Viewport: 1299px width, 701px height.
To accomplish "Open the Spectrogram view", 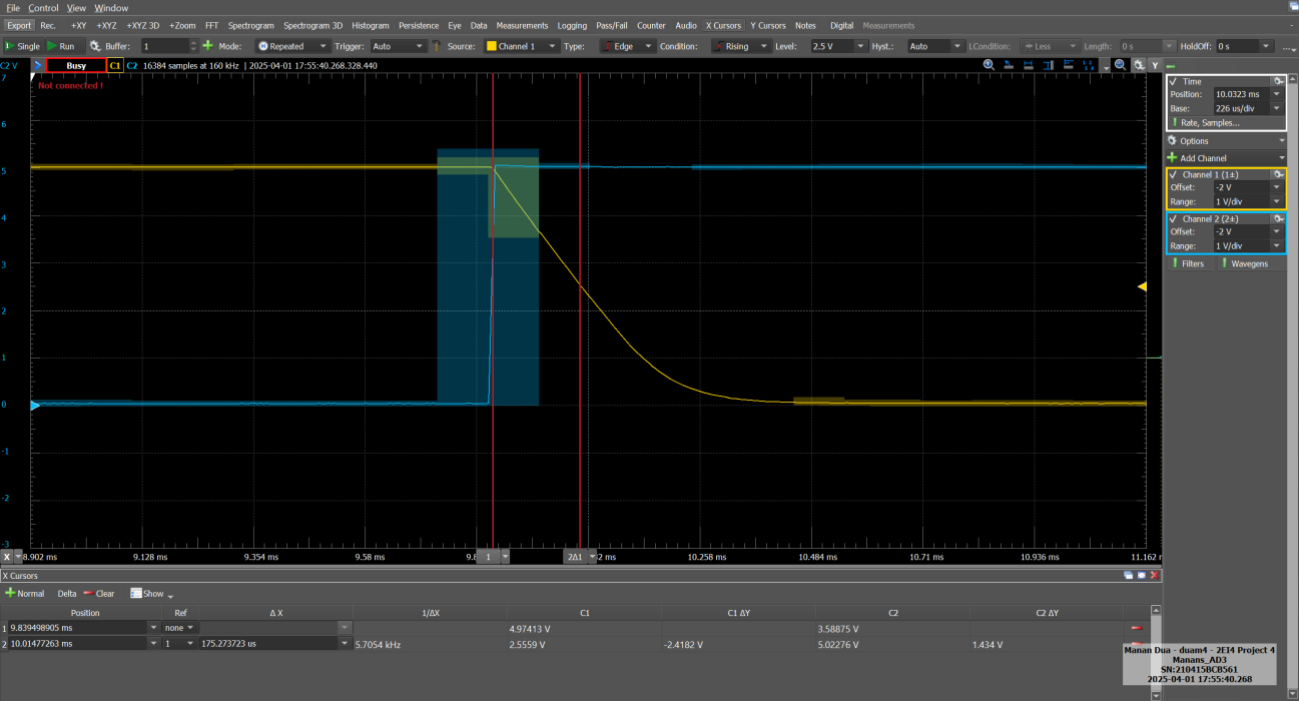I will pyautogui.click(x=252, y=25).
